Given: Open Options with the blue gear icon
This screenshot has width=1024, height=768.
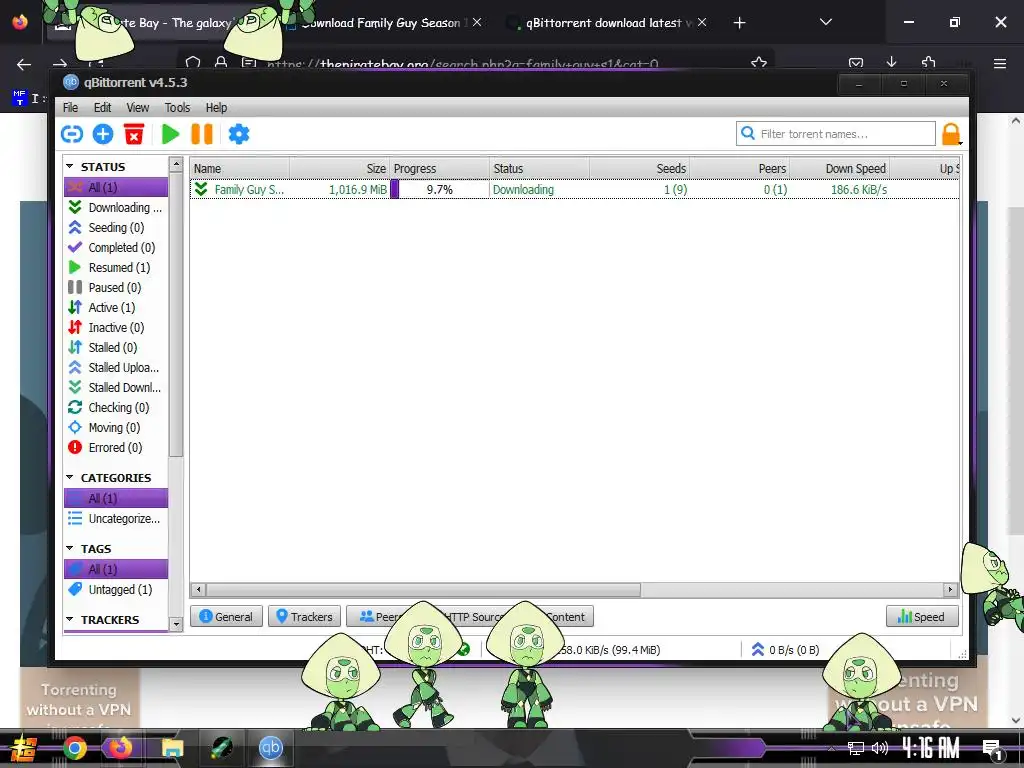Looking at the screenshot, I should [238, 134].
